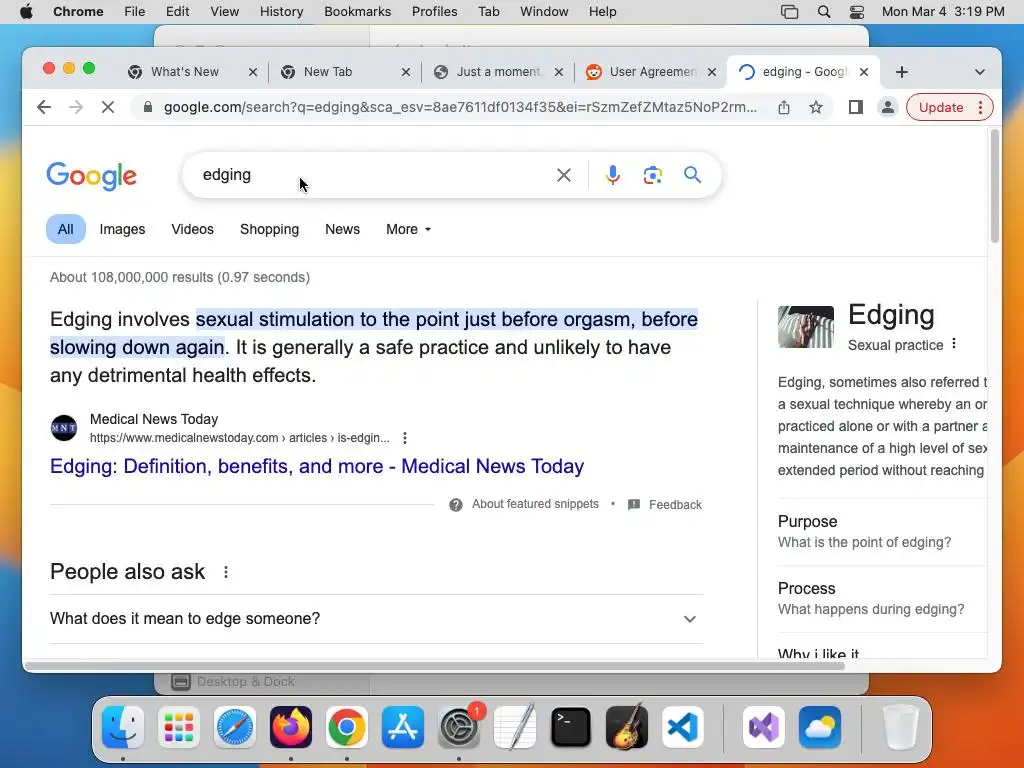1024x768 pixels.
Task: Open options for Medical News Today result
Action: [x=405, y=438]
